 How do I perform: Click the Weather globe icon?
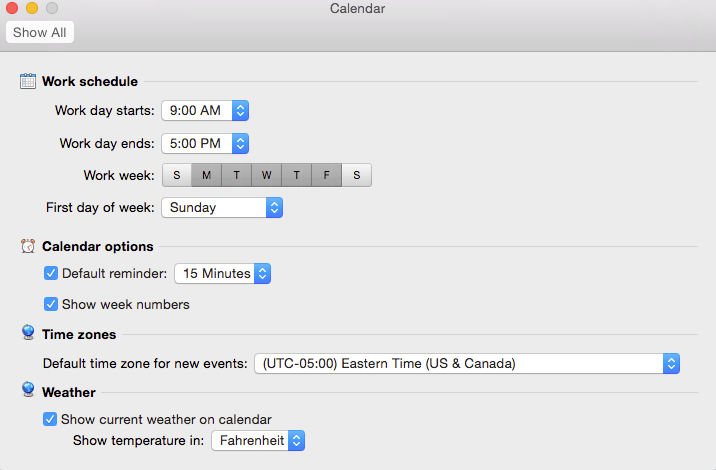tap(28, 390)
